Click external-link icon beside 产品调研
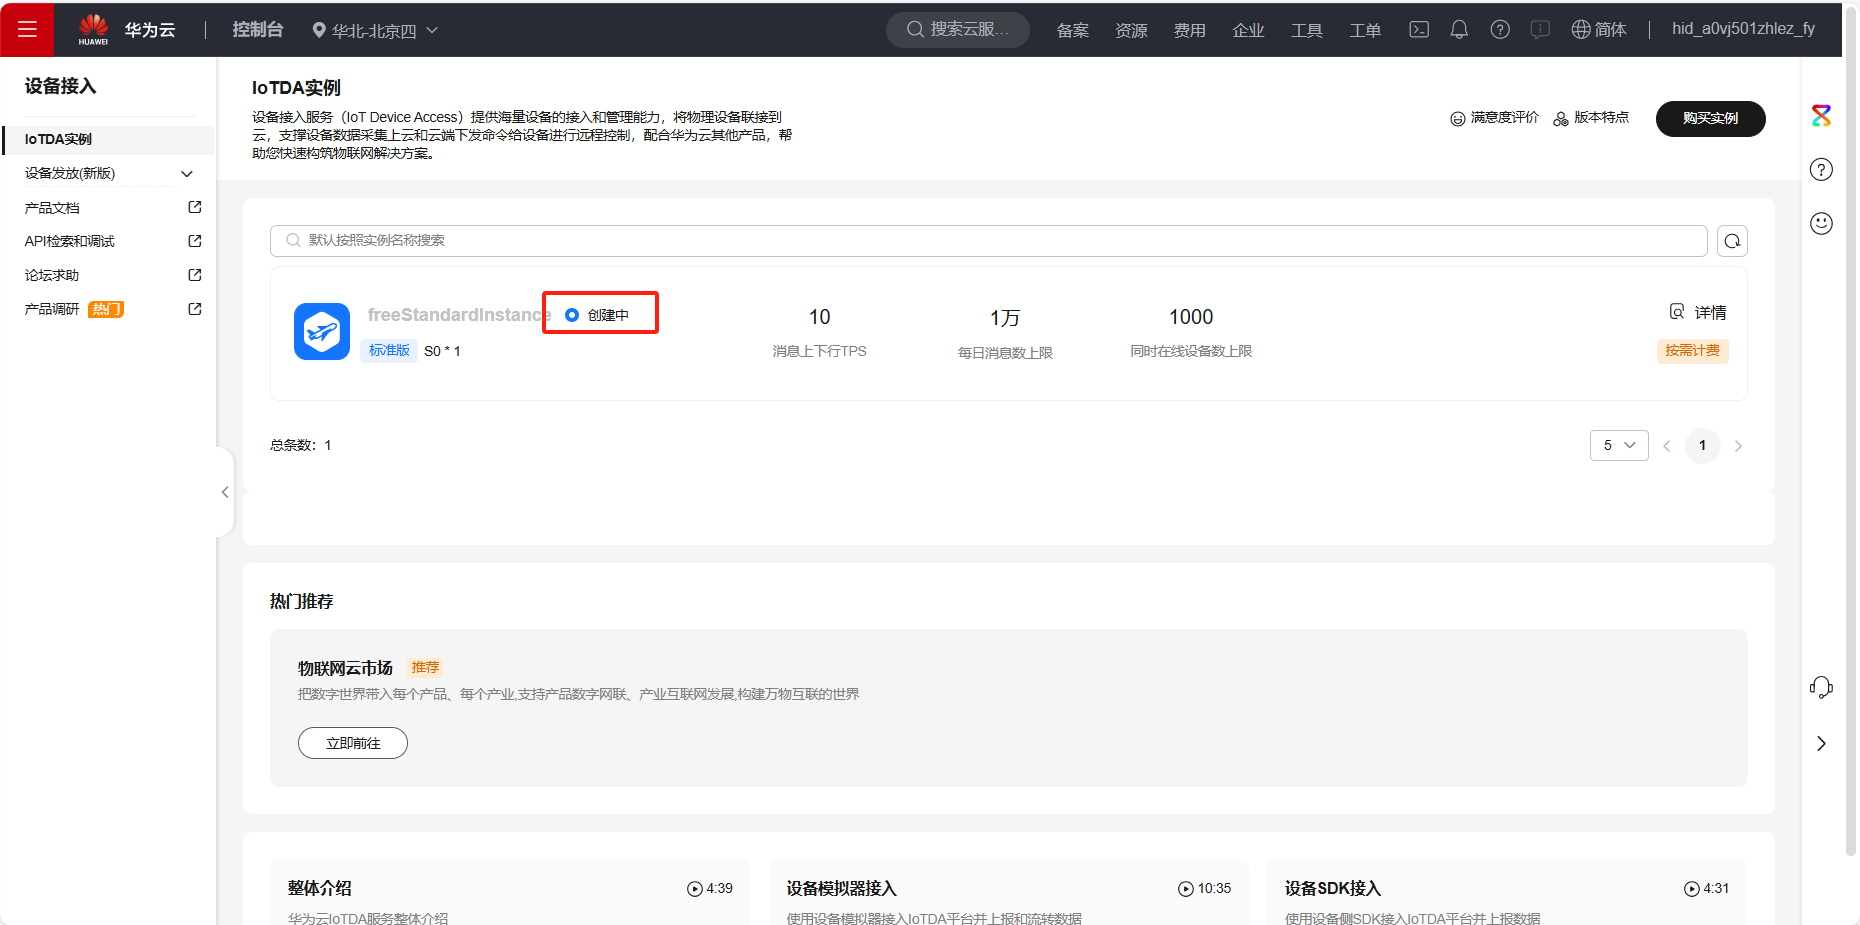1860x925 pixels. coord(195,309)
